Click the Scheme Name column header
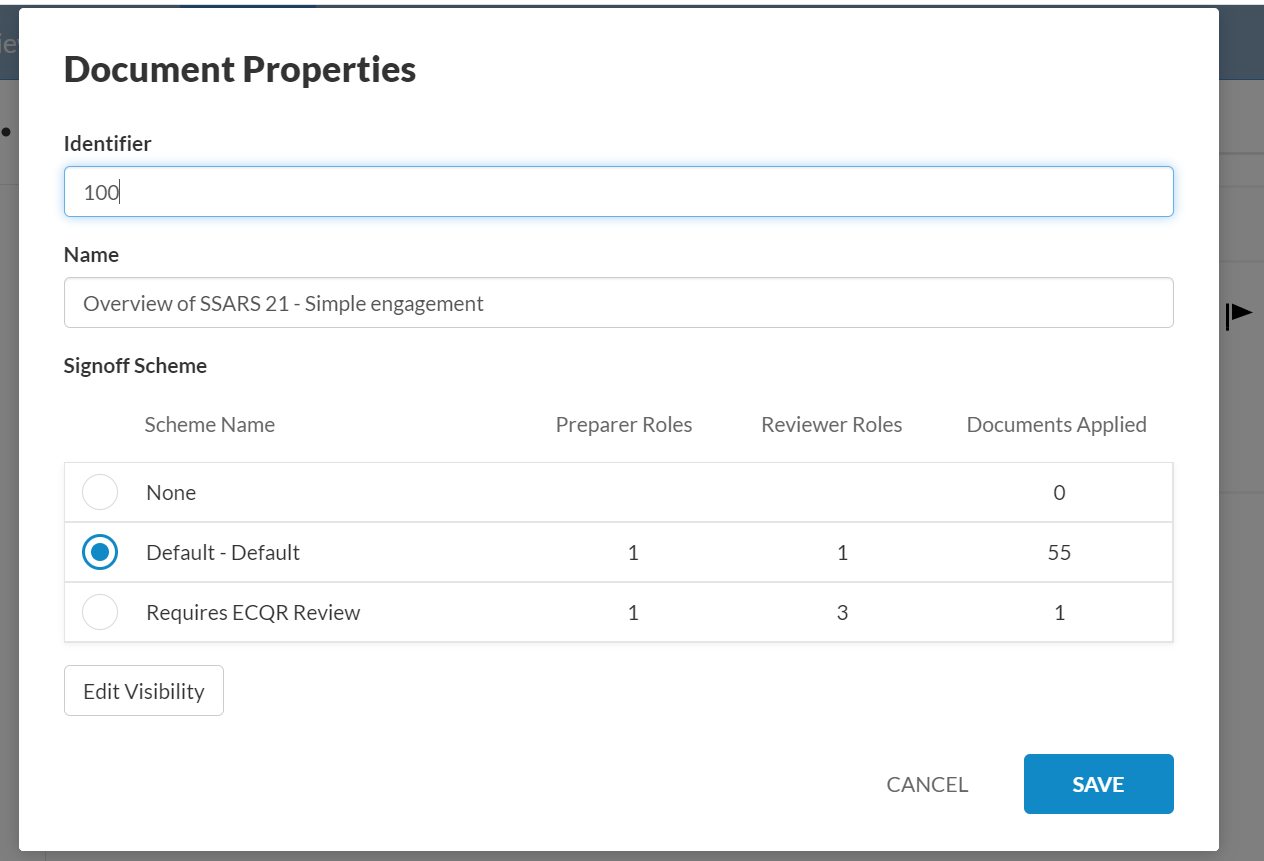This screenshot has height=861, width=1264. click(x=209, y=424)
